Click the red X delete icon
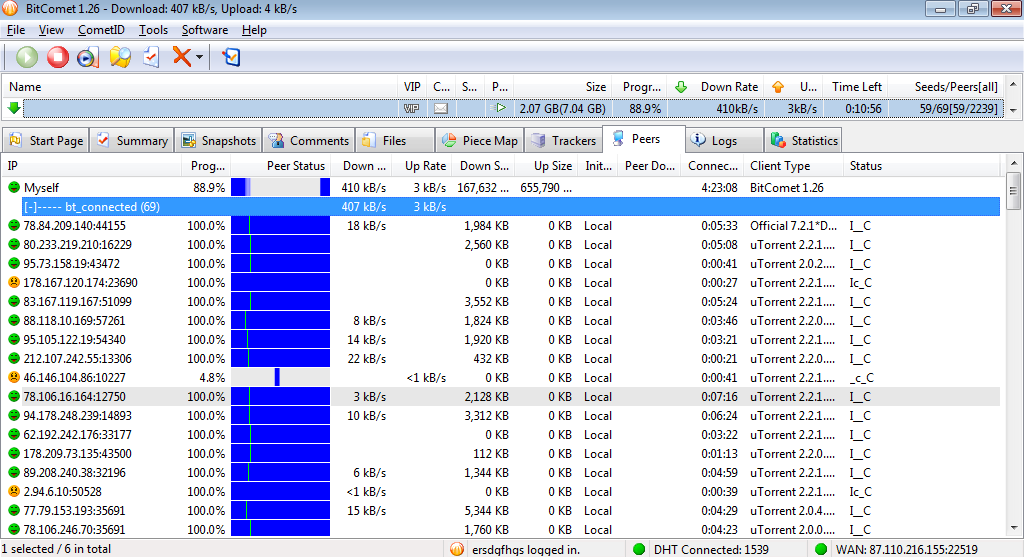Viewport: 1024px width, 558px height. pyautogui.click(x=181, y=57)
